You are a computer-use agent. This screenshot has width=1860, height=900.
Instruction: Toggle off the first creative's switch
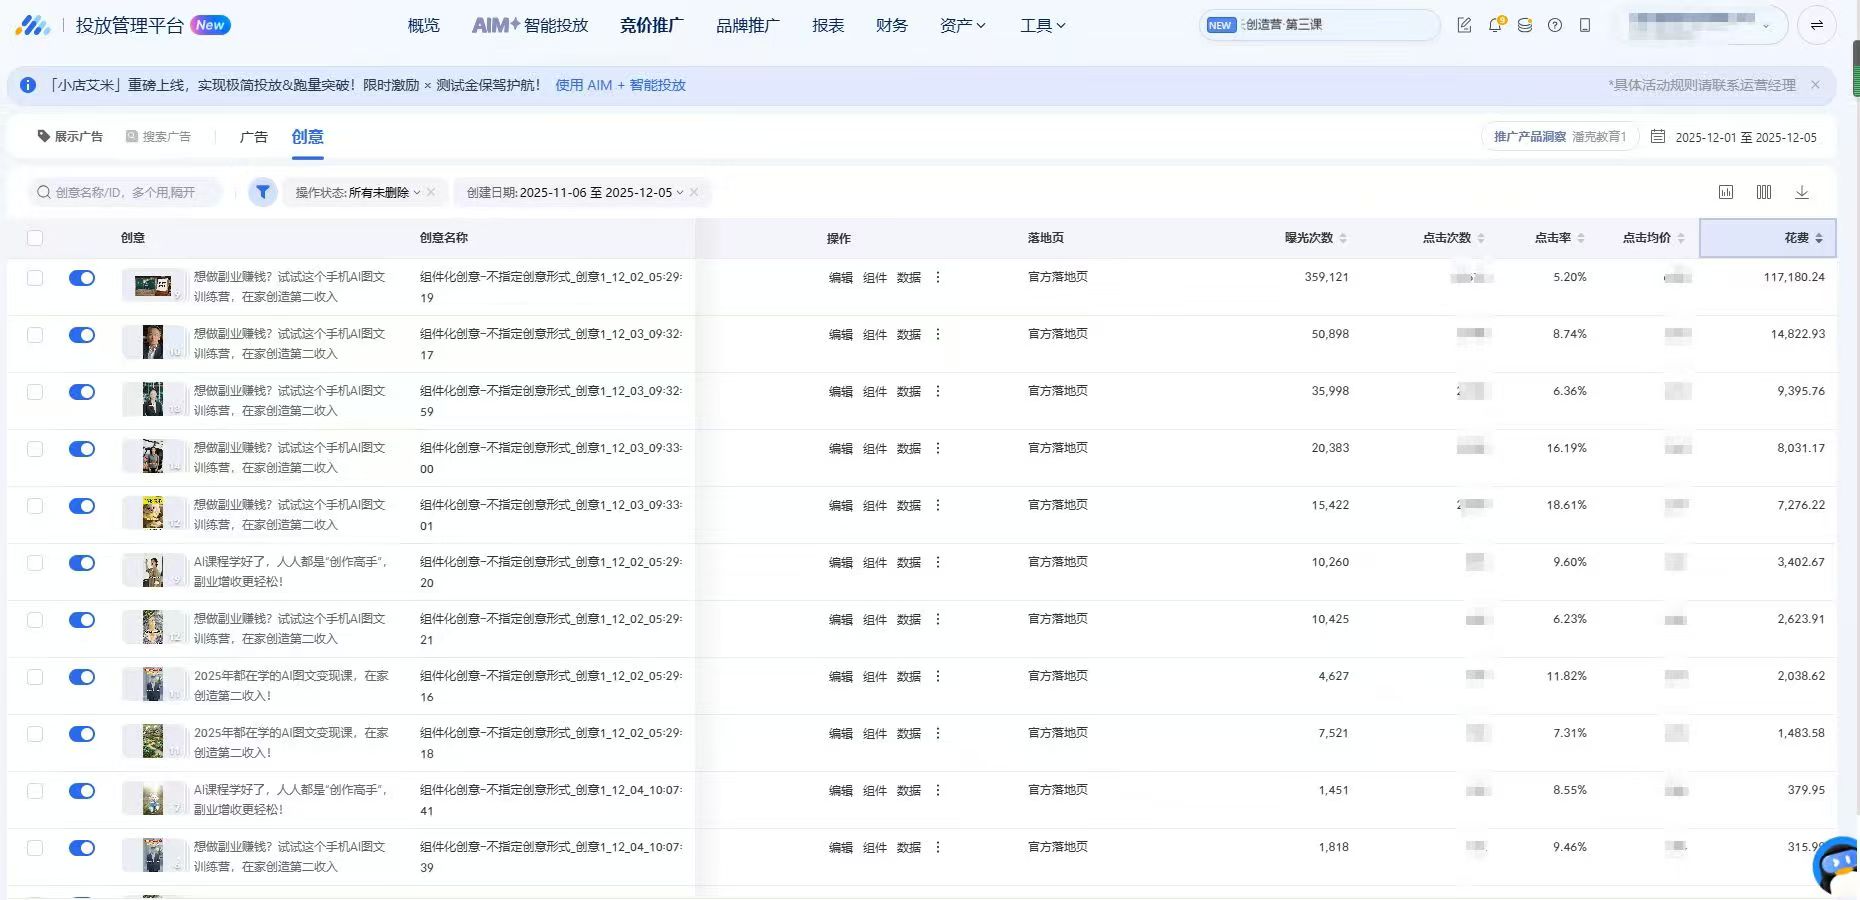pyautogui.click(x=82, y=278)
